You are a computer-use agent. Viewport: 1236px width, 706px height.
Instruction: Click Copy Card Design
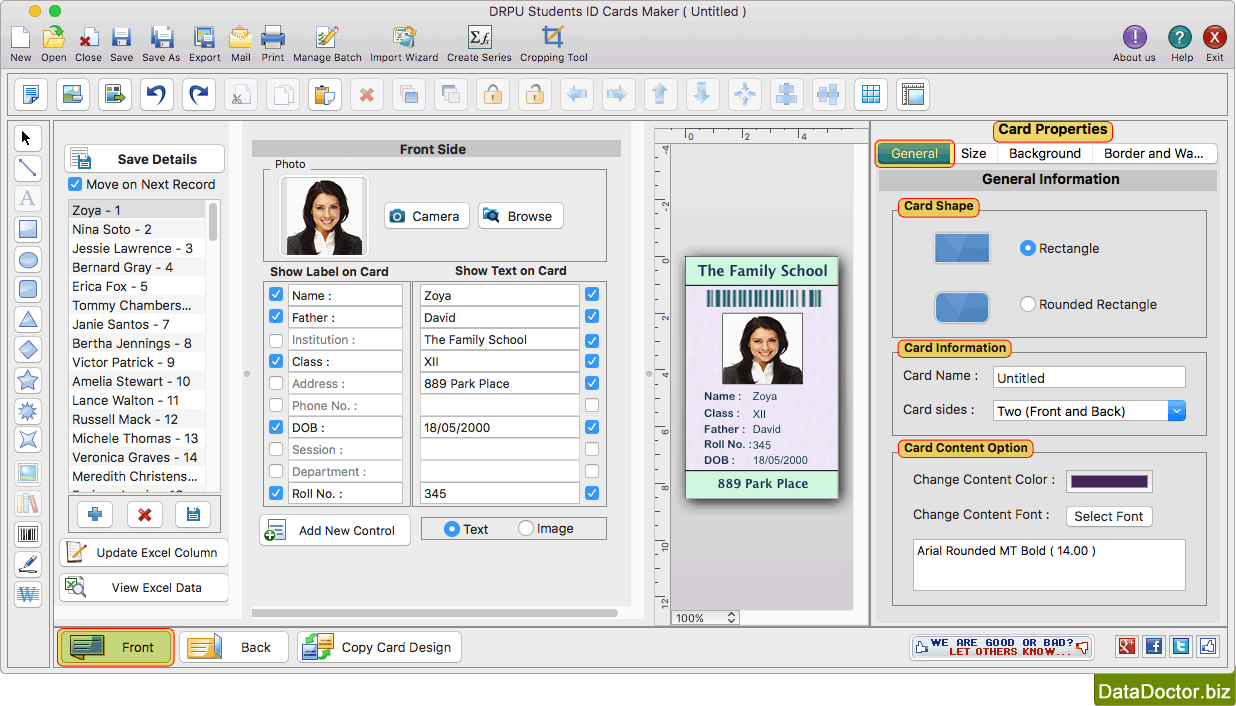point(380,647)
